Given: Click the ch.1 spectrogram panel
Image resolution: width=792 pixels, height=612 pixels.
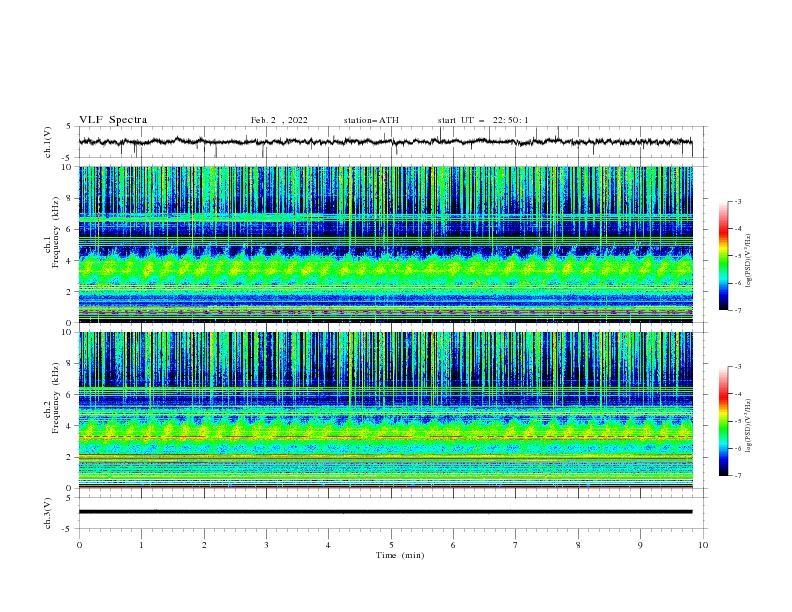Looking at the screenshot, I should (x=385, y=244).
